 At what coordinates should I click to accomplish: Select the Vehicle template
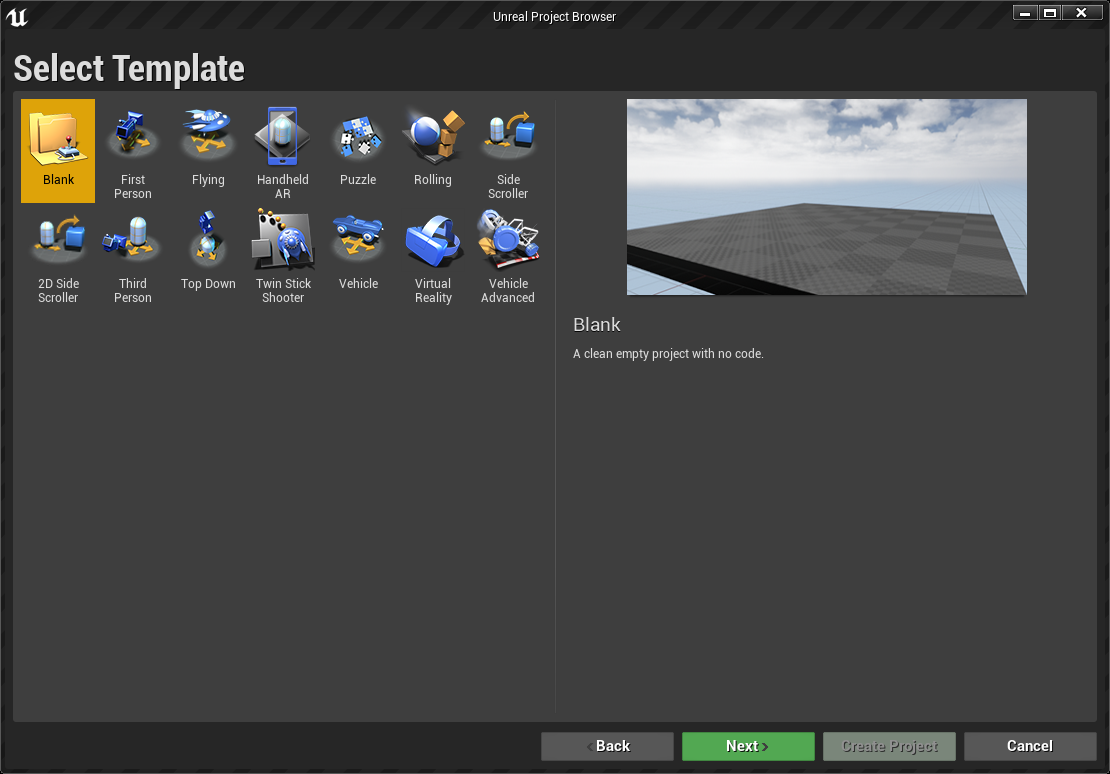point(357,255)
